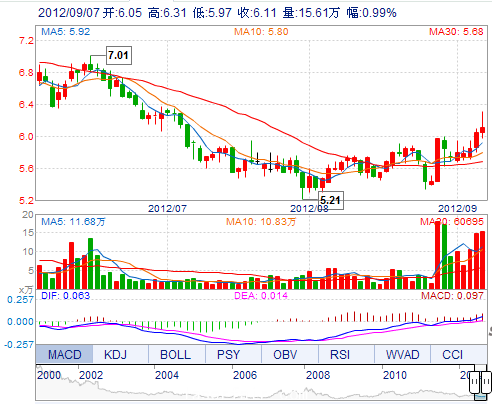Jump to 2002 on the history timeline
Viewport: 492px width, 404px height.
point(91,375)
